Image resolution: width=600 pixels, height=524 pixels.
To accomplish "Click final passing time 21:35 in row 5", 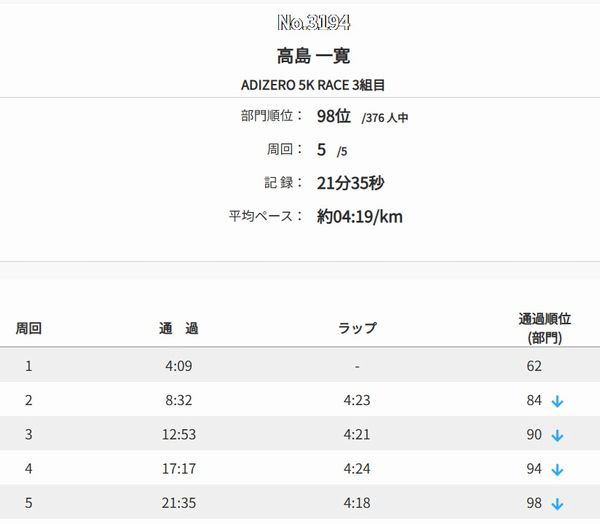I will (x=179, y=503).
